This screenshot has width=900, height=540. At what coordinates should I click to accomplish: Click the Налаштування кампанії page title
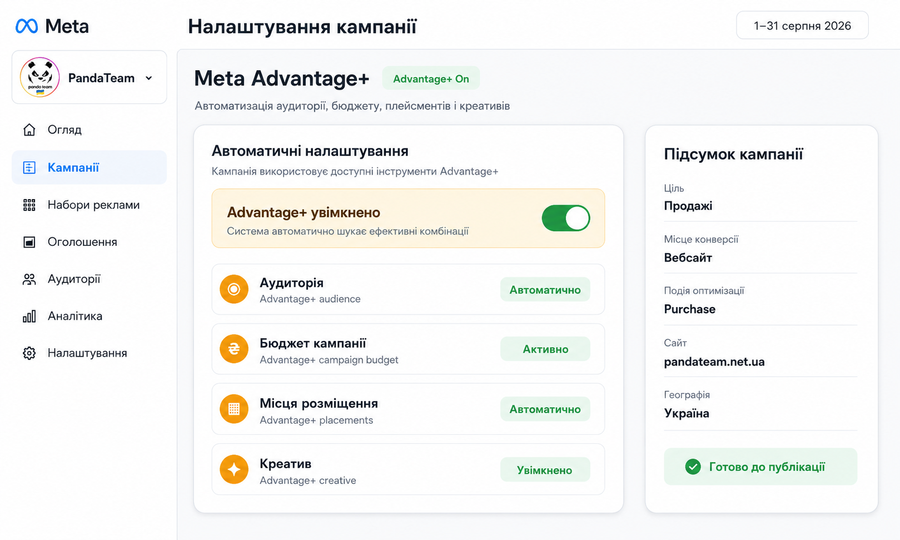pos(302,26)
